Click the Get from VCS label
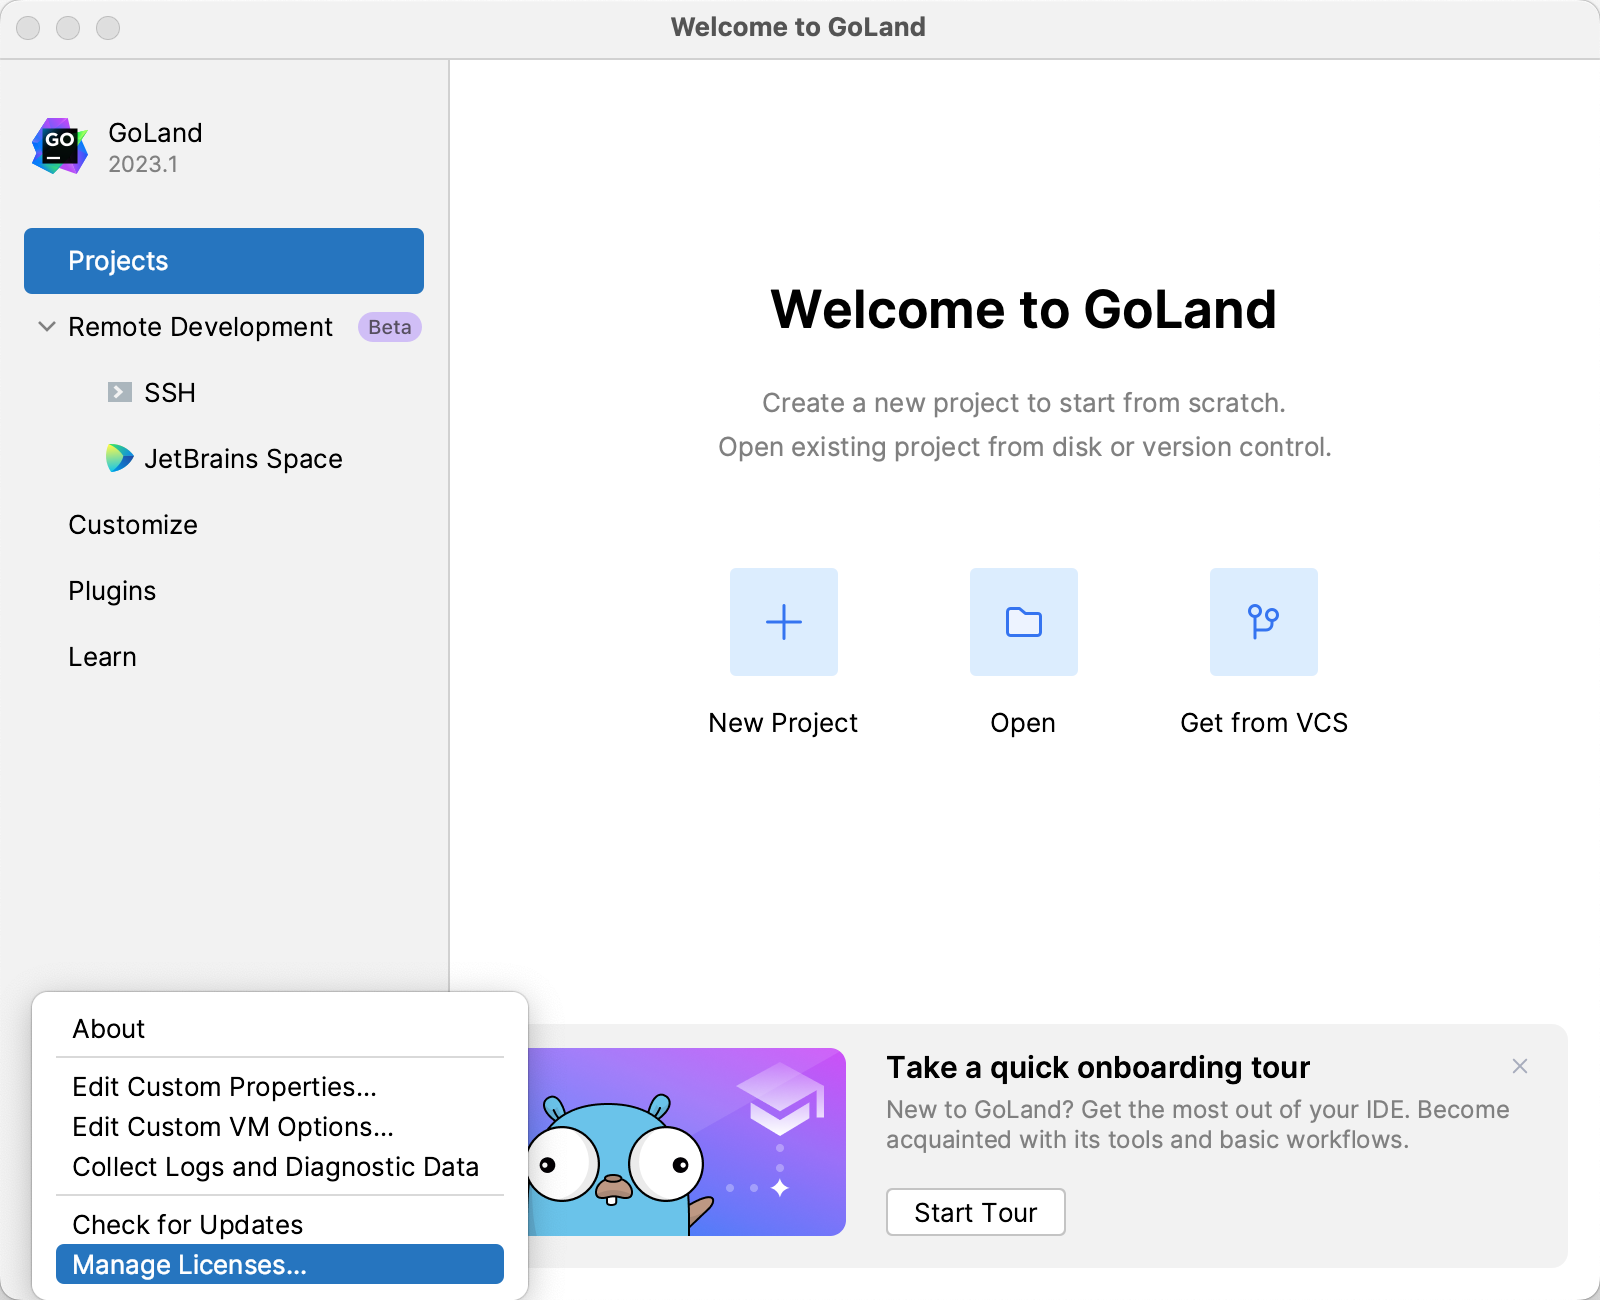 pyautogui.click(x=1264, y=723)
